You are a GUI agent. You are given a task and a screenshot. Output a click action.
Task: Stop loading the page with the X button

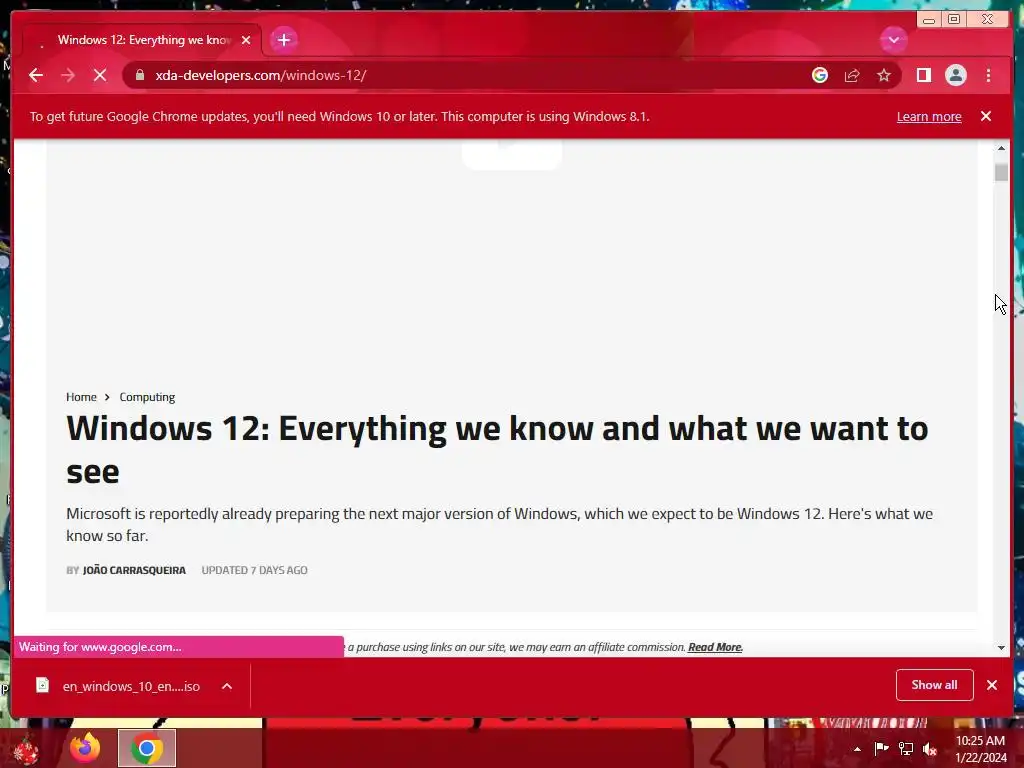[x=100, y=75]
